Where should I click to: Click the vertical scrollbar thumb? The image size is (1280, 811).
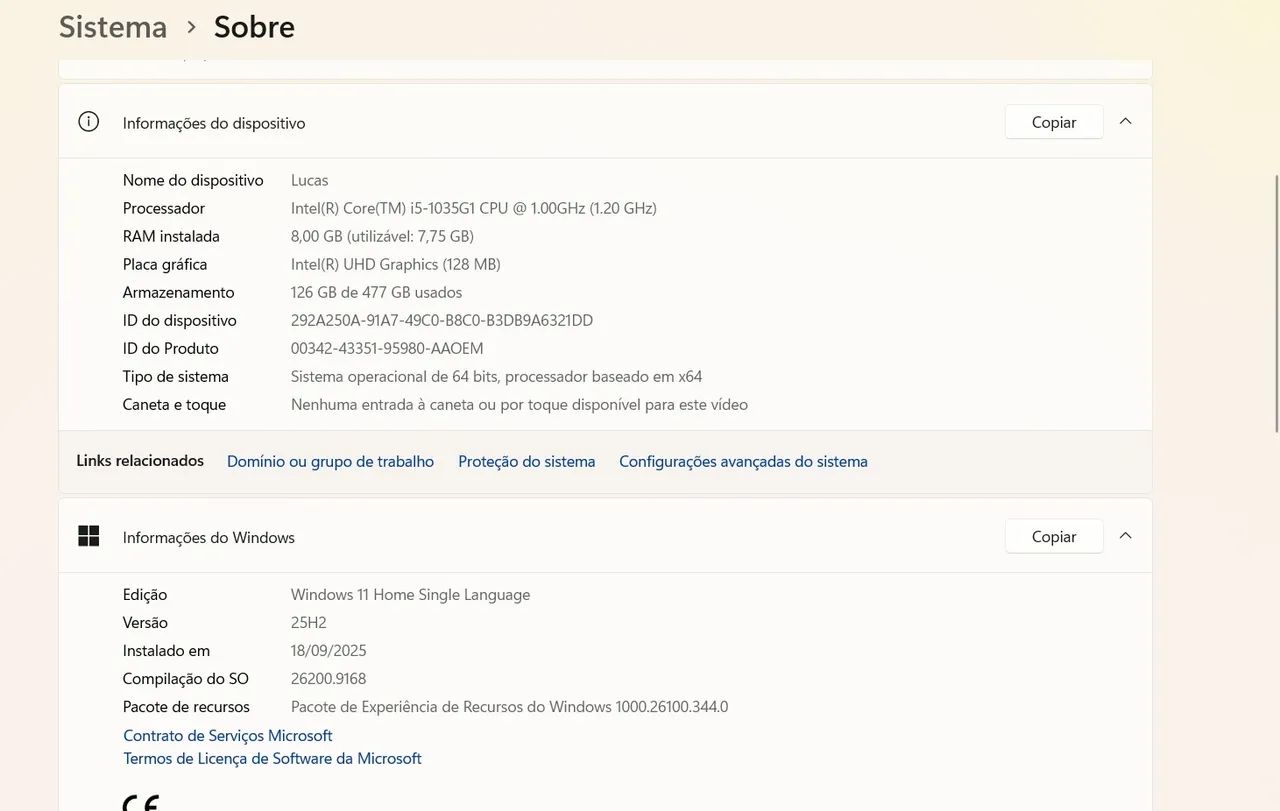coord(1275,303)
